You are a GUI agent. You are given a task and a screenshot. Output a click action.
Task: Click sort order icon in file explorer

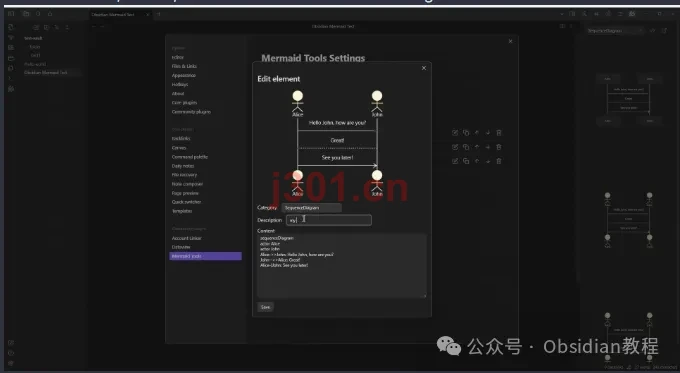57,27
